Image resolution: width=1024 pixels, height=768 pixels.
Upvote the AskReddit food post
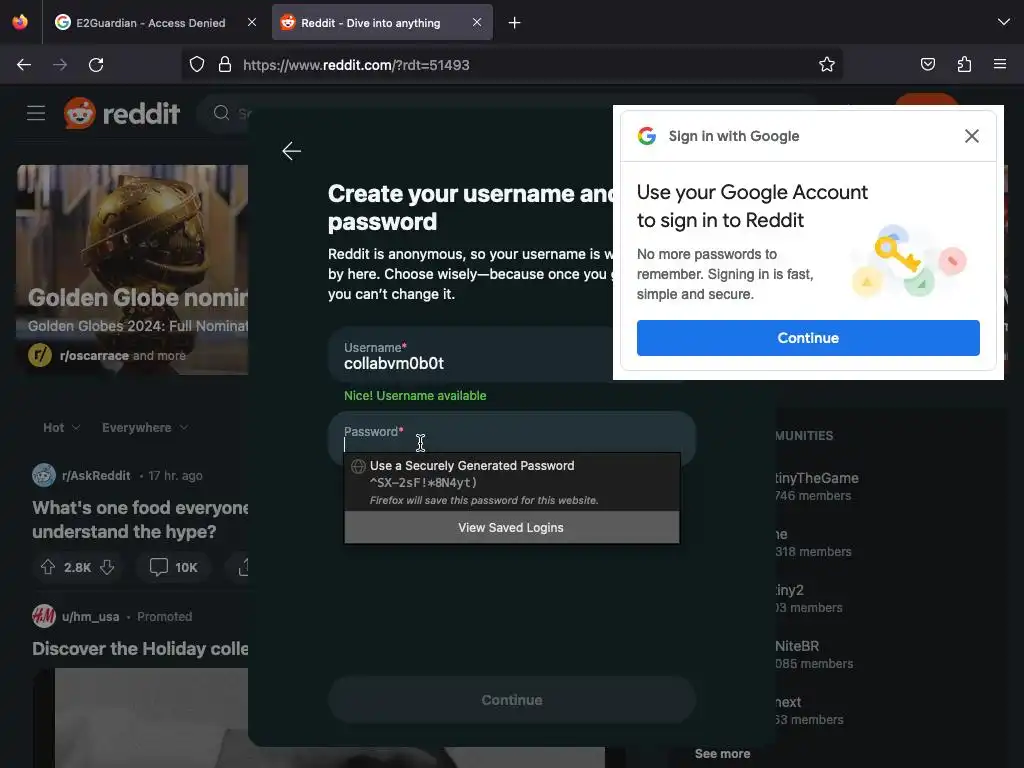coord(48,567)
